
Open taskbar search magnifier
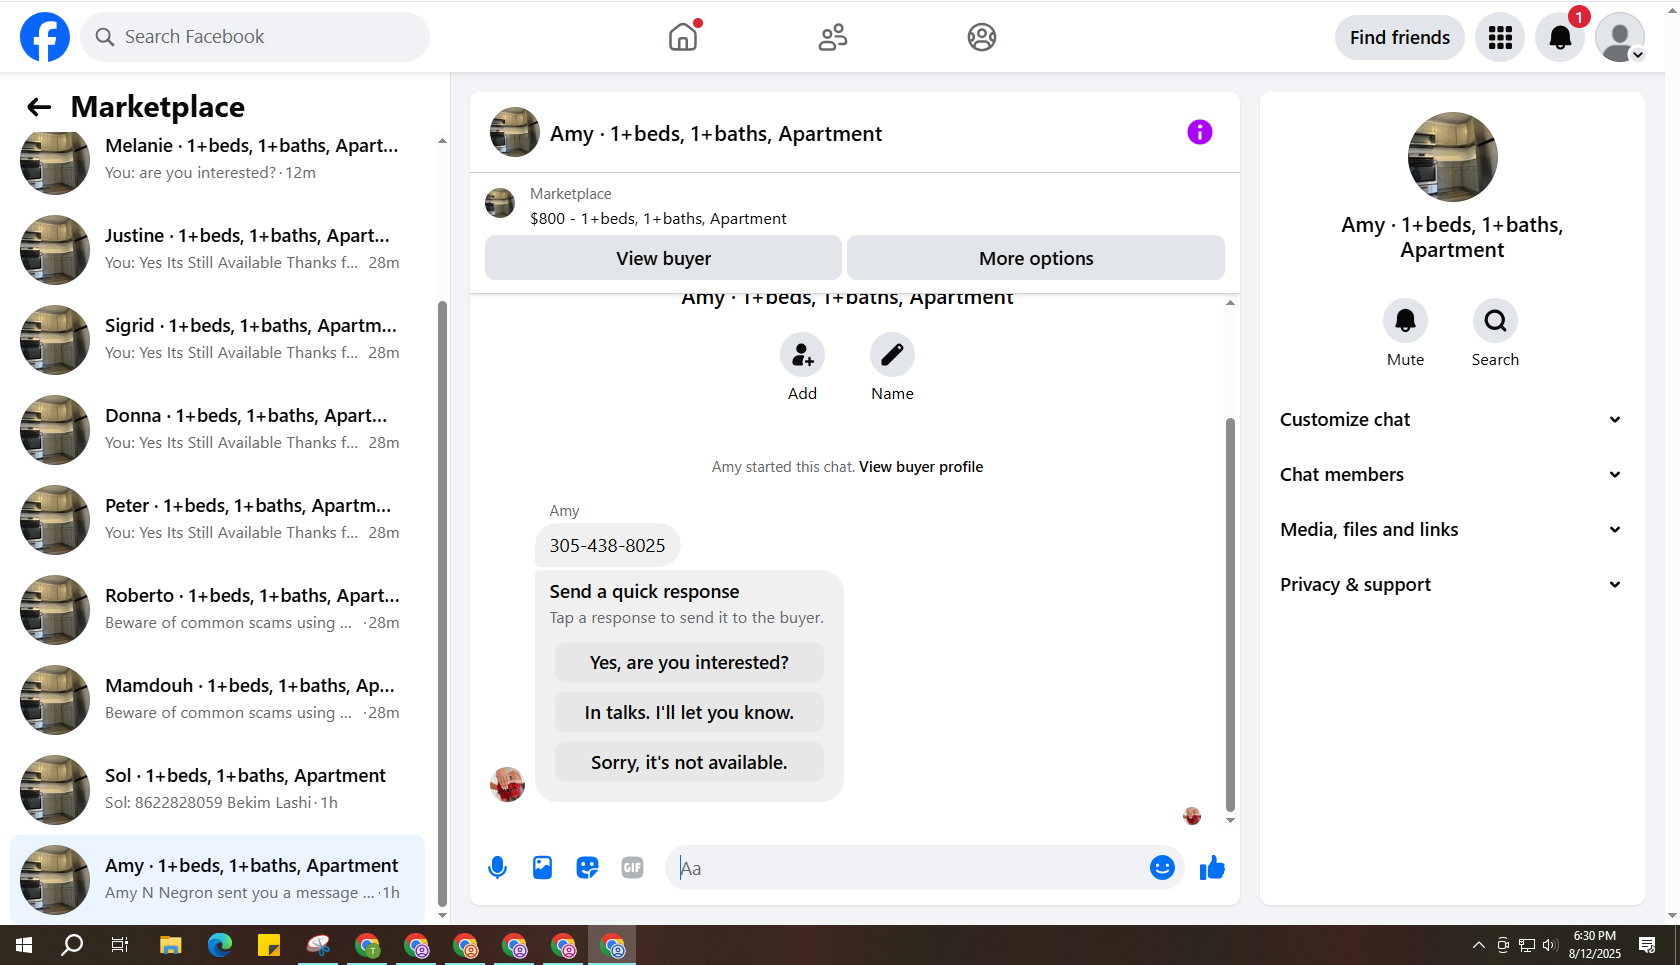72,945
